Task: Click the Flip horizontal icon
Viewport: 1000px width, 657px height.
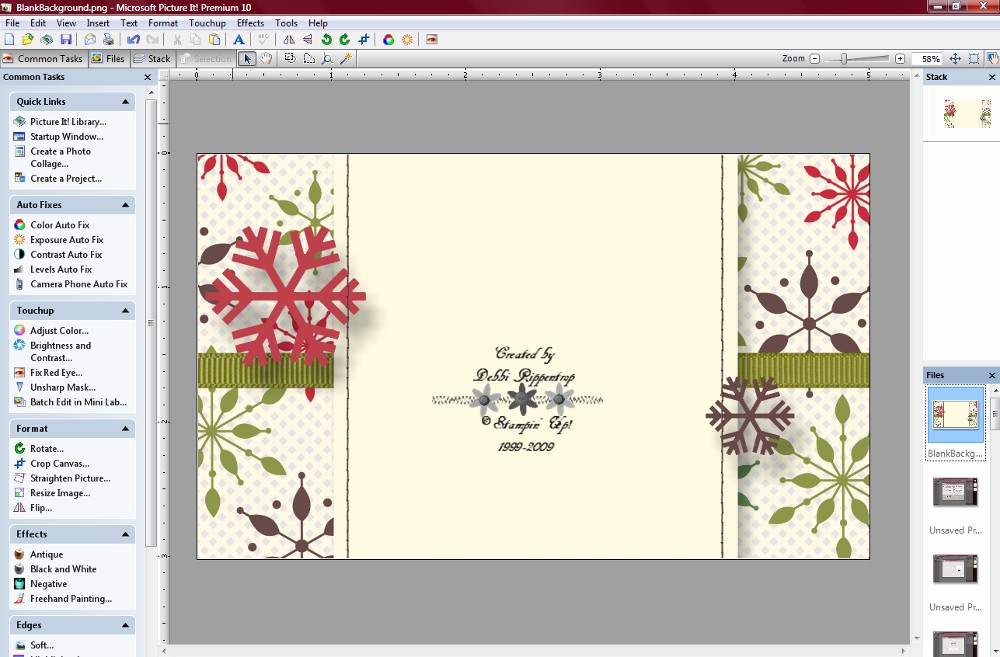Action: [289, 40]
